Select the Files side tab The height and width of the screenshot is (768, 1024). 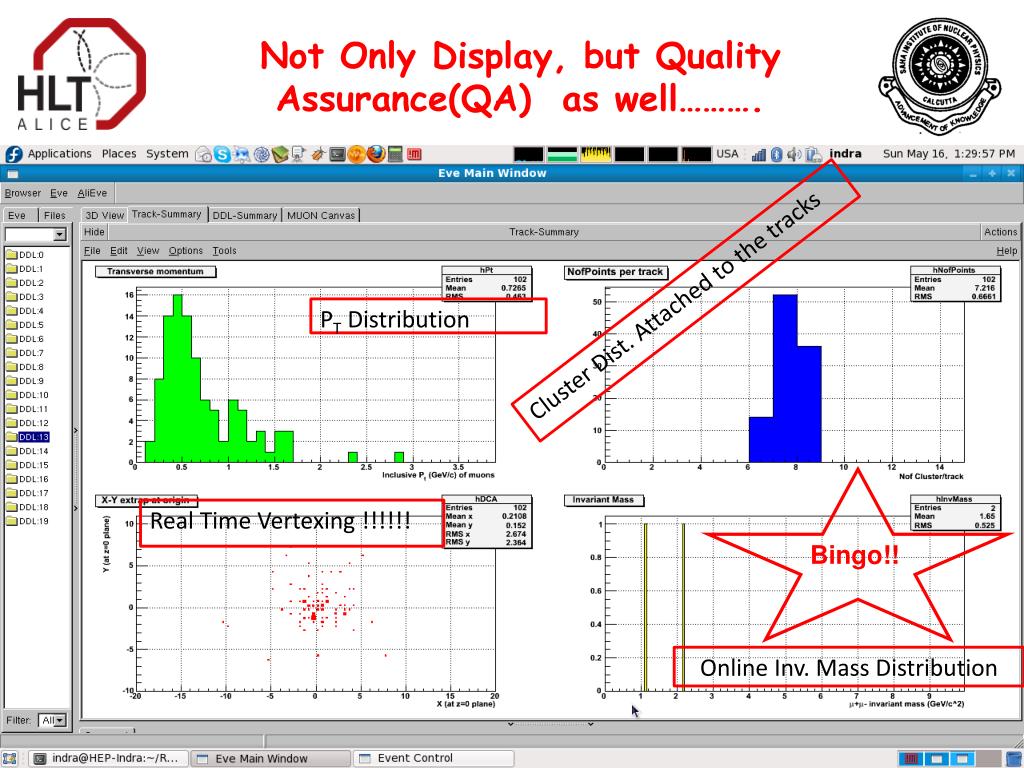[x=55, y=216]
